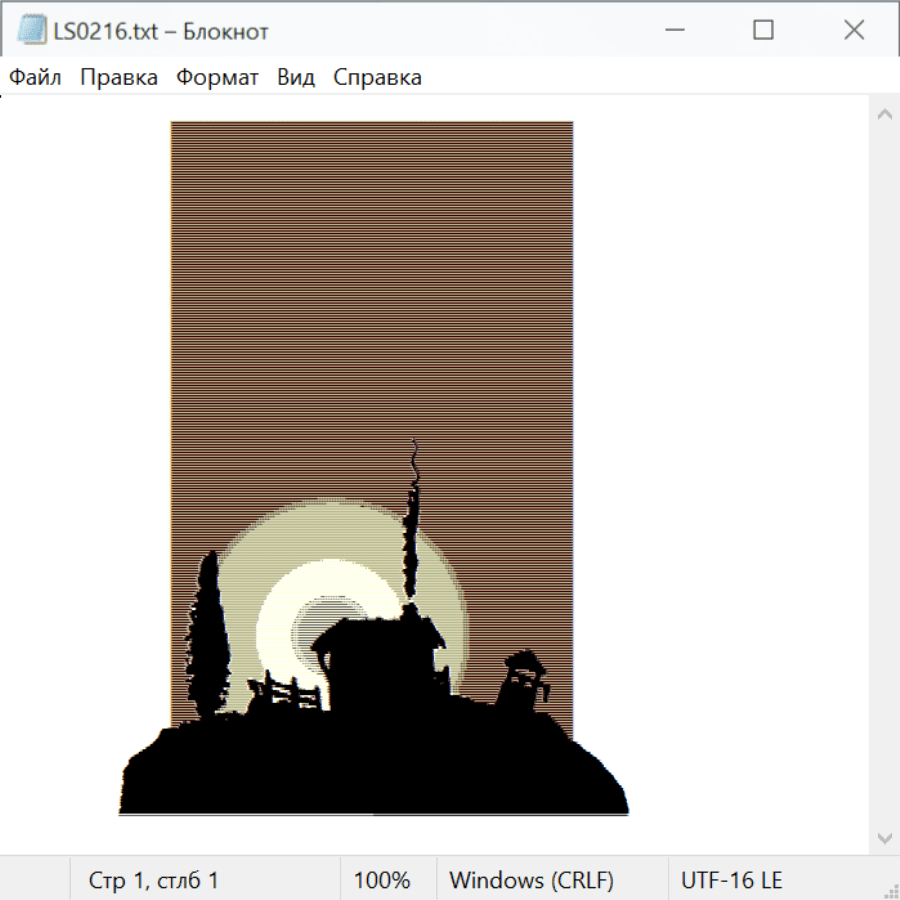This screenshot has width=900, height=900.
Task: Open the Правка menu
Action: pyautogui.click(x=119, y=78)
